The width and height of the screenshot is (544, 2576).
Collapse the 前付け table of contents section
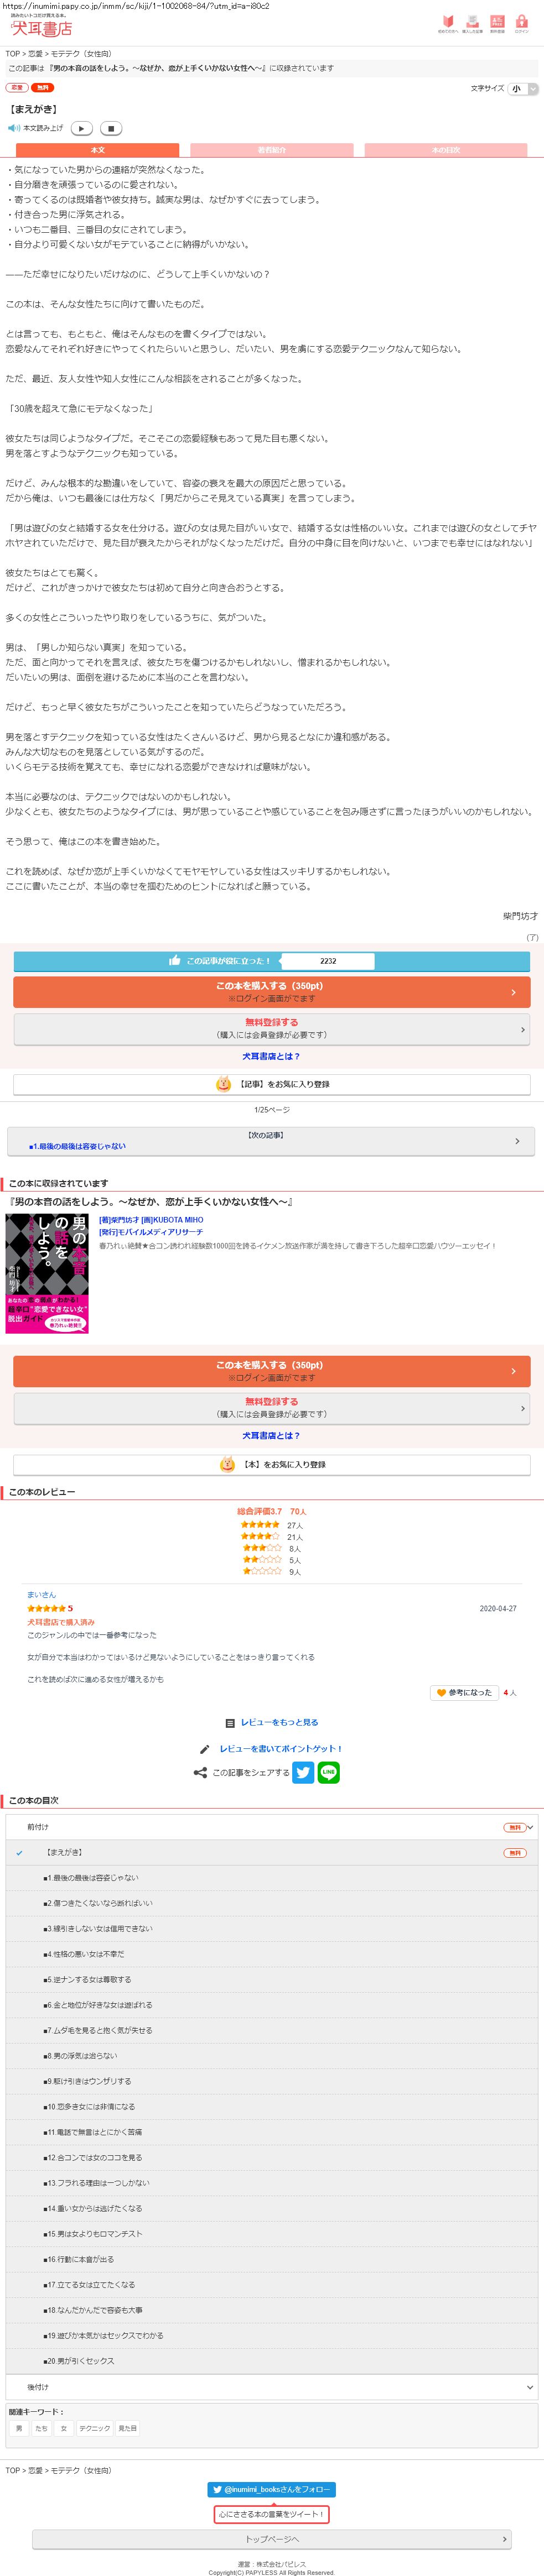(x=271, y=1827)
